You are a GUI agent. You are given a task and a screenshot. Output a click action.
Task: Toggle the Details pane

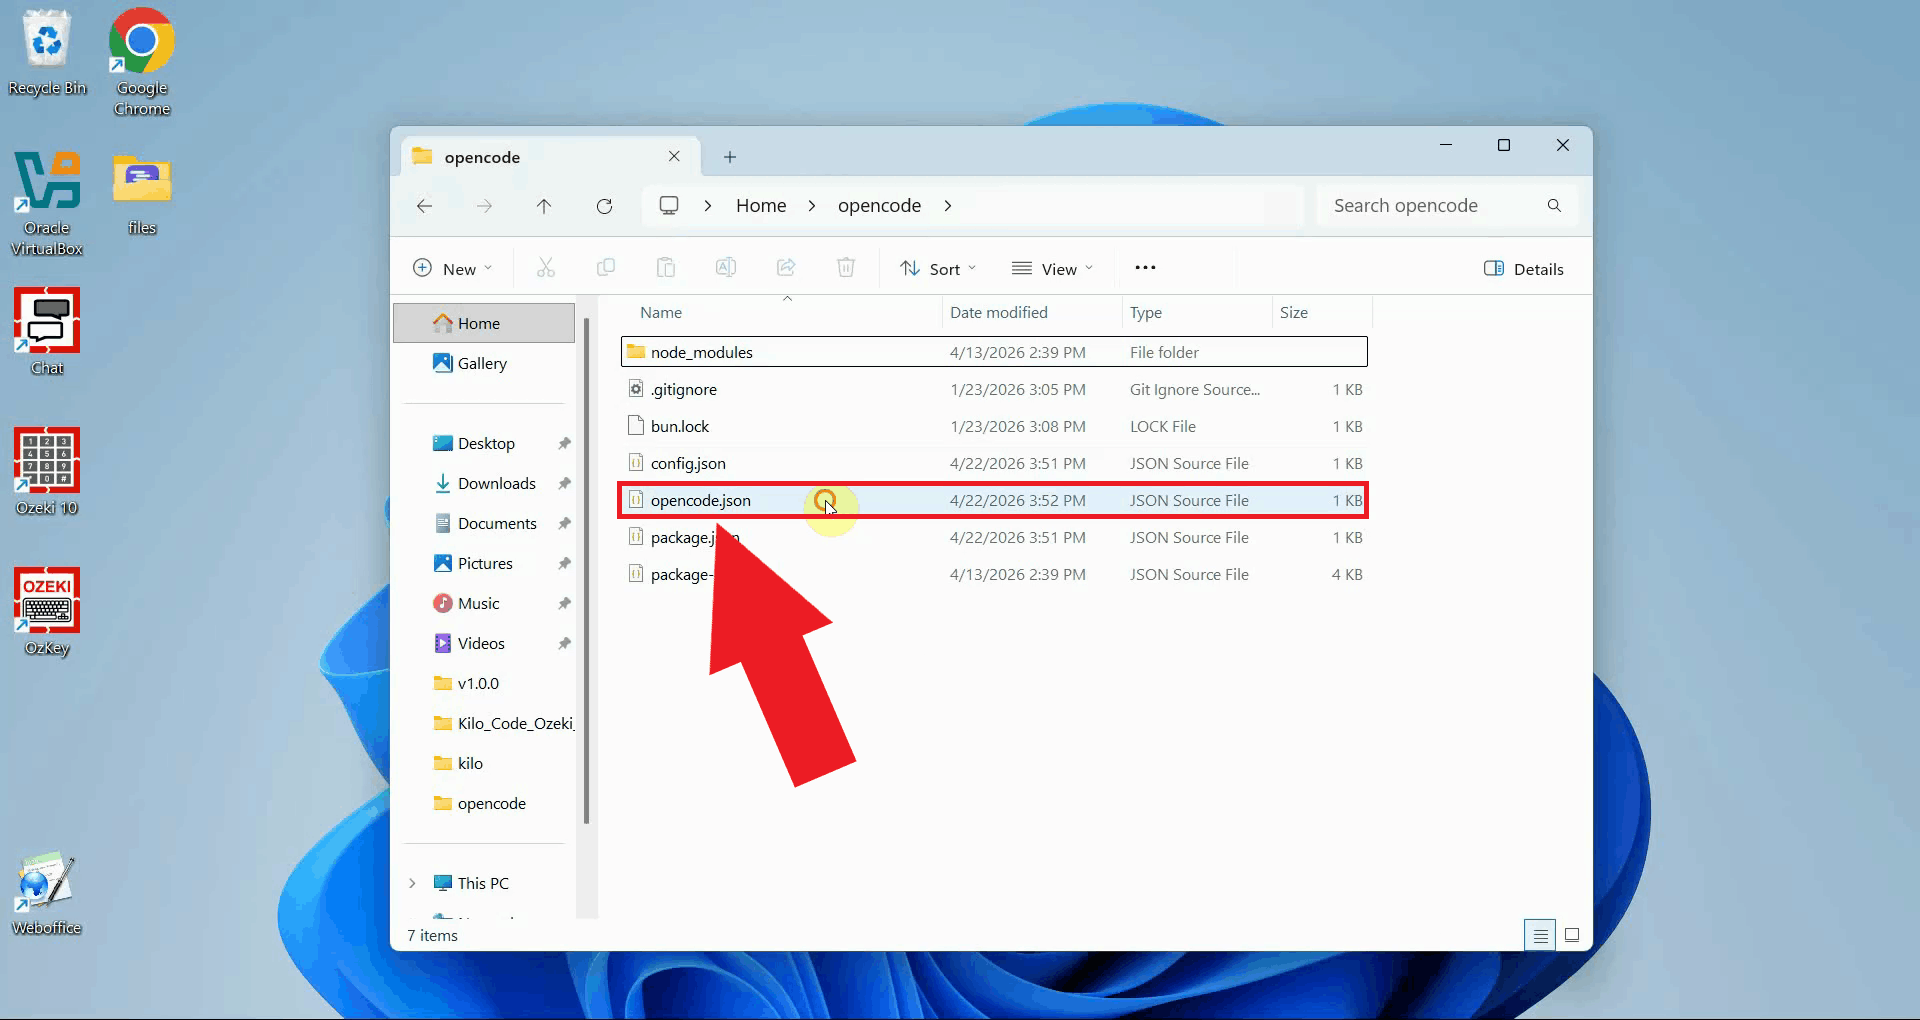(1524, 269)
